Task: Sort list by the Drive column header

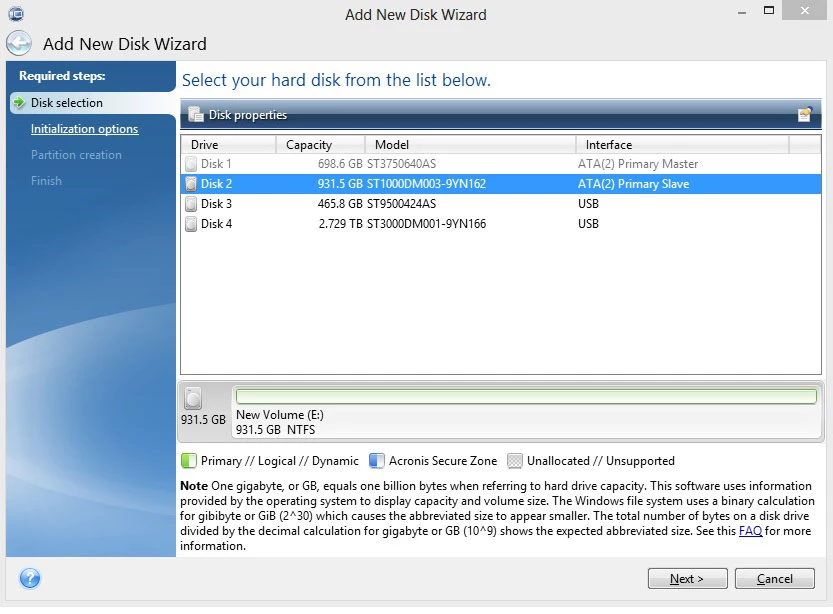Action: (x=228, y=145)
